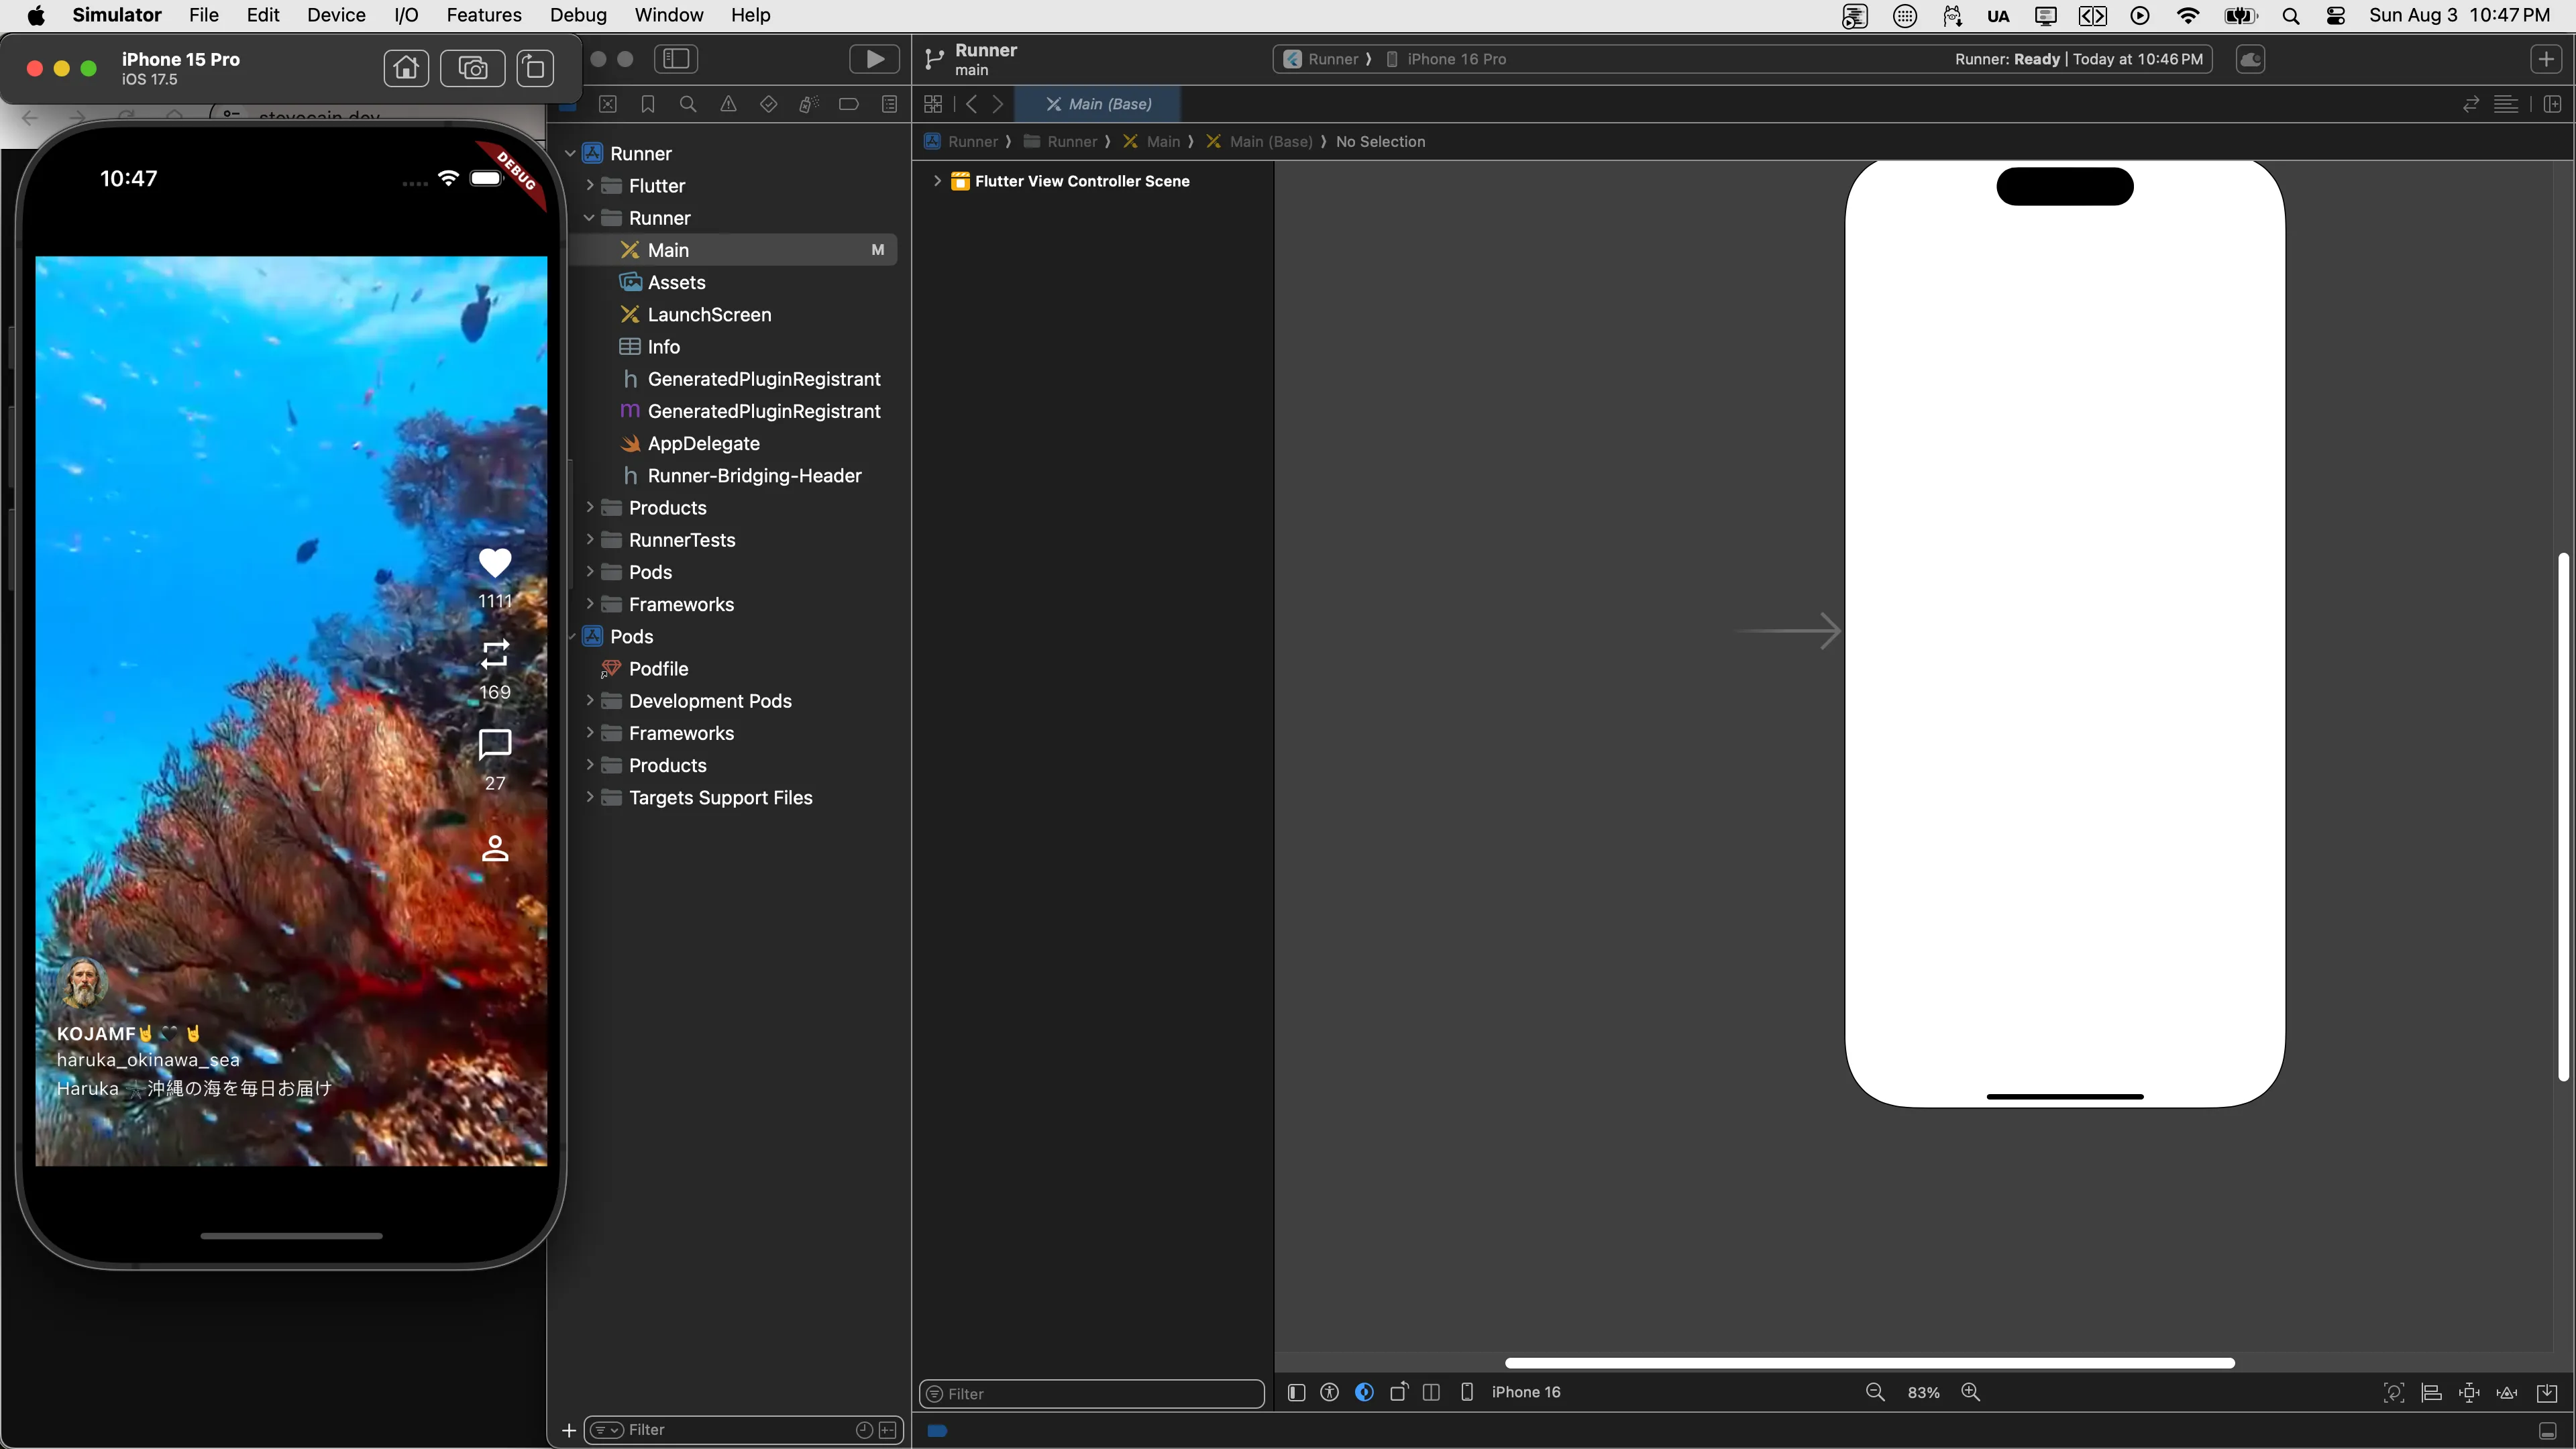
Task: Expand the Development Pods folder
Action: pyautogui.click(x=589, y=700)
